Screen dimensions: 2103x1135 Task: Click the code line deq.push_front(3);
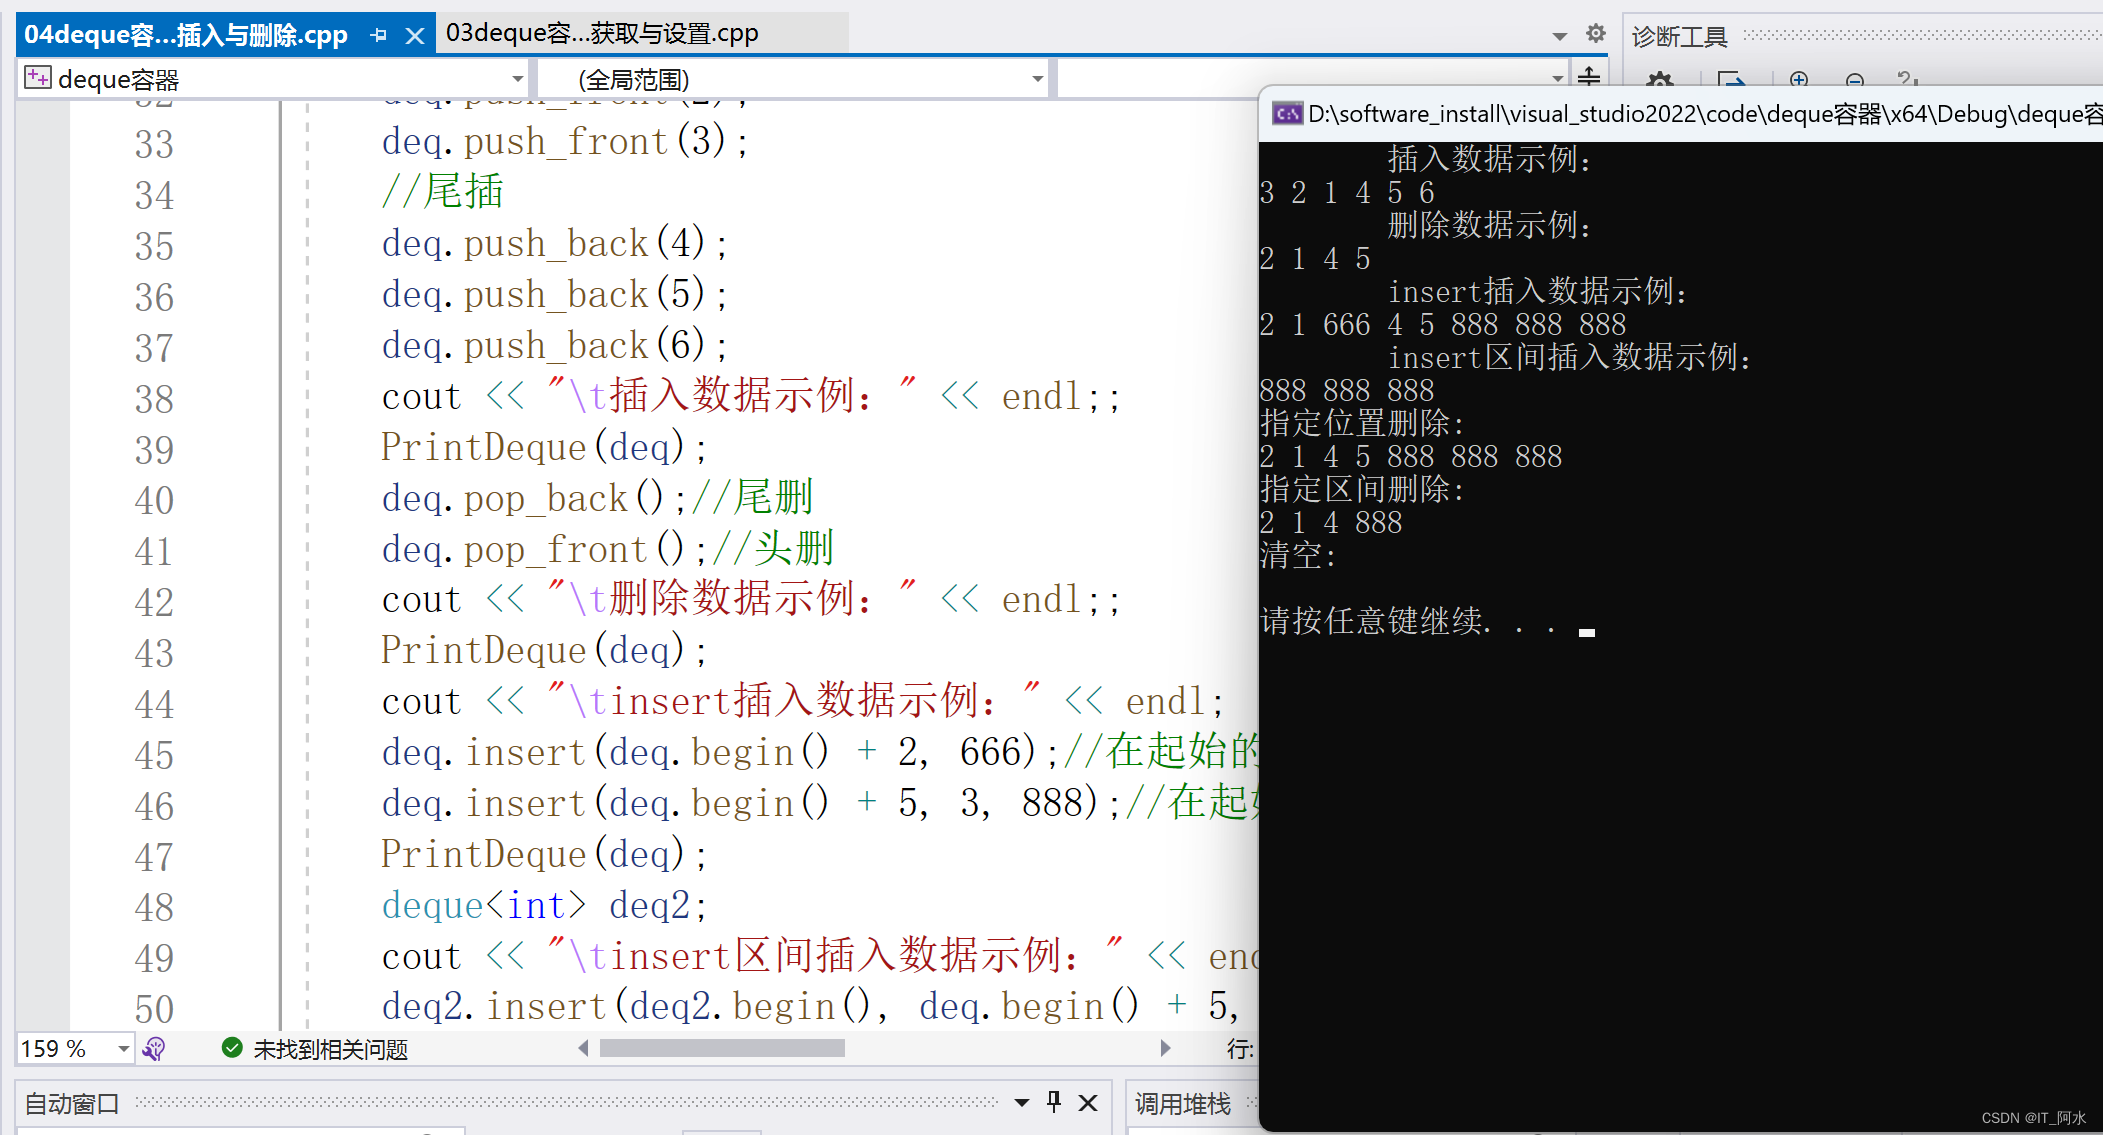(565, 141)
